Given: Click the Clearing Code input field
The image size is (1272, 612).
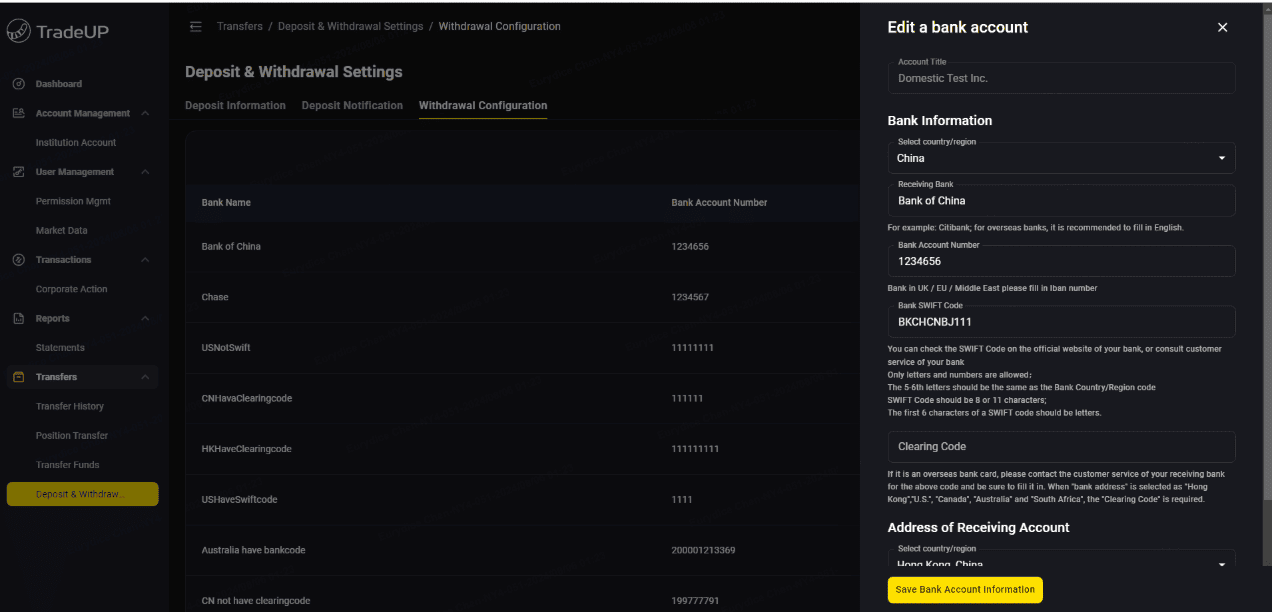Looking at the screenshot, I should tap(1061, 447).
